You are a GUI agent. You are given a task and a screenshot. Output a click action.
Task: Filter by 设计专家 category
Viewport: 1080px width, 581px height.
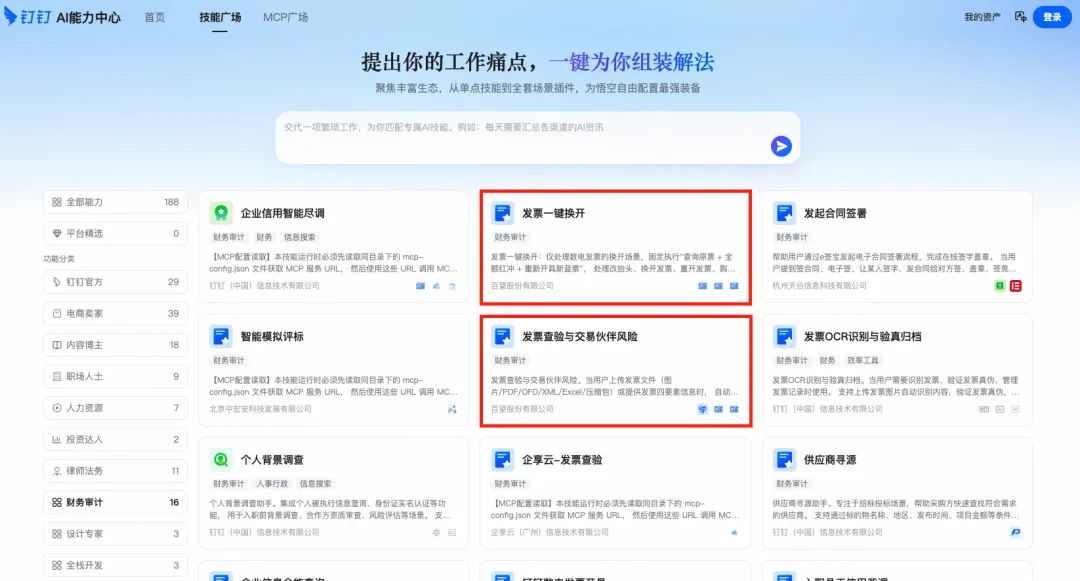(x=115, y=534)
